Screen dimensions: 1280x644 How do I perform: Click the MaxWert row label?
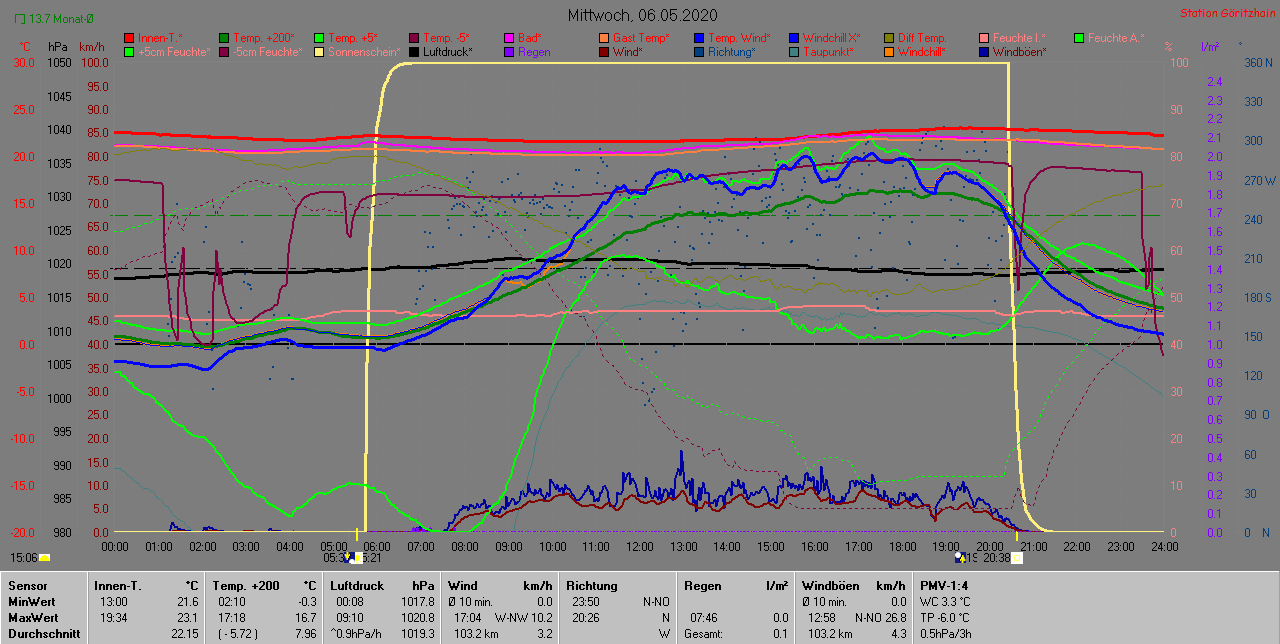(x=34, y=617)
